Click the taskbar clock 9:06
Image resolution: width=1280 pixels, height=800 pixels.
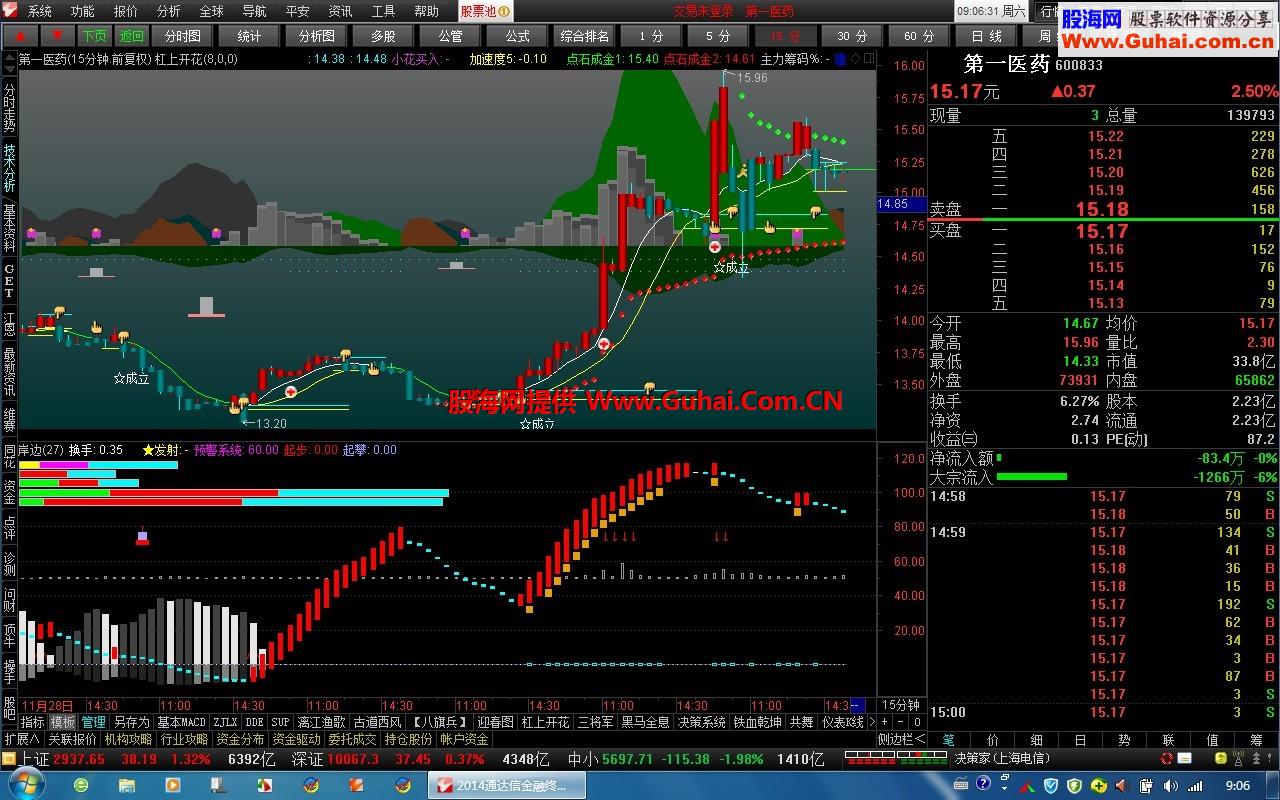click(1237, 785)
